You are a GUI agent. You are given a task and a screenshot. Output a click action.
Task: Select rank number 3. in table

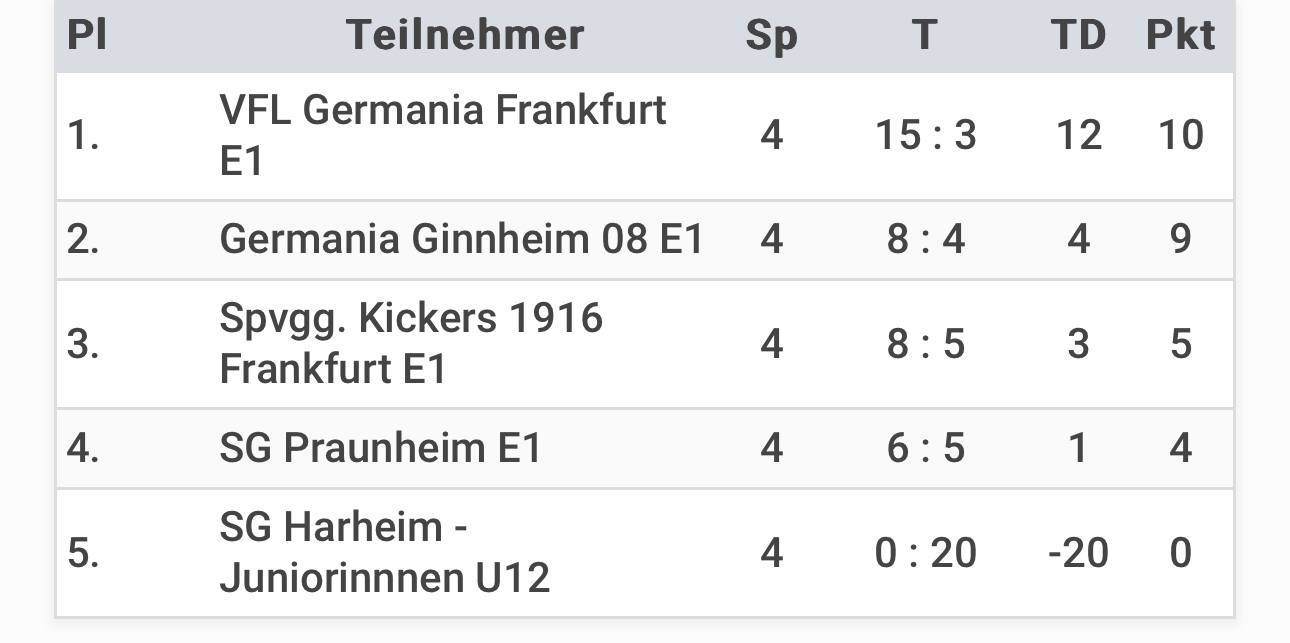tap(83, 343)
